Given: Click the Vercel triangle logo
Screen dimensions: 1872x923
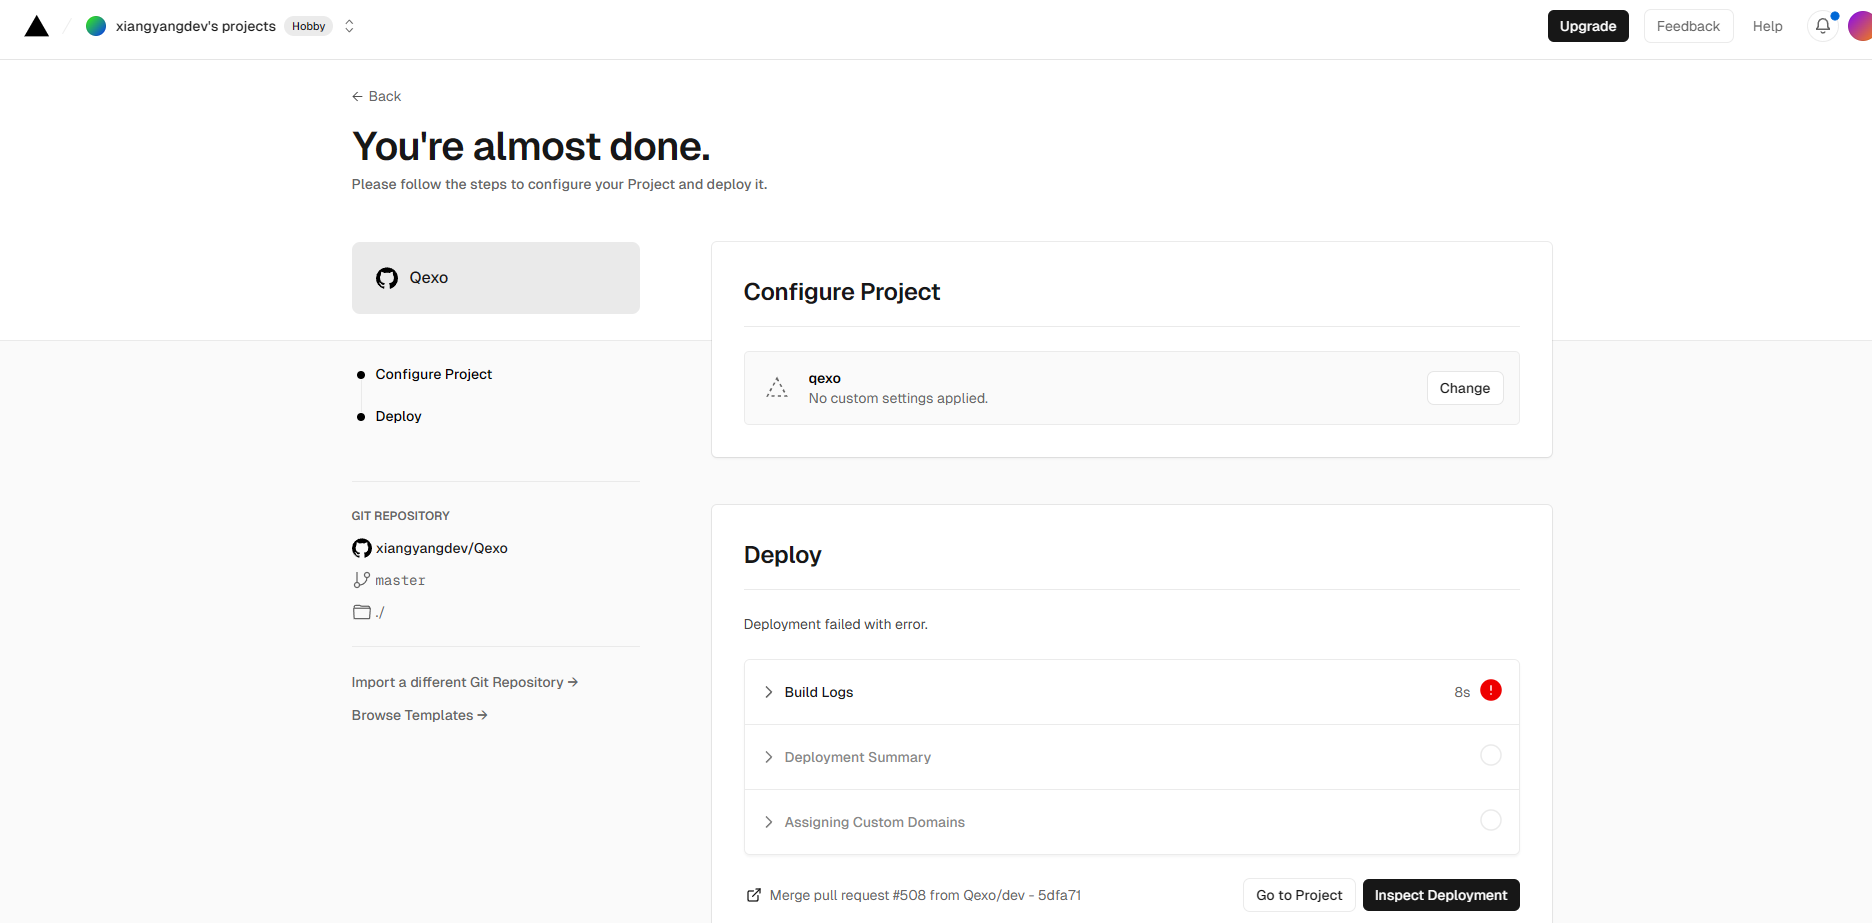Looking at the screenshot, I should click(37, 26).
